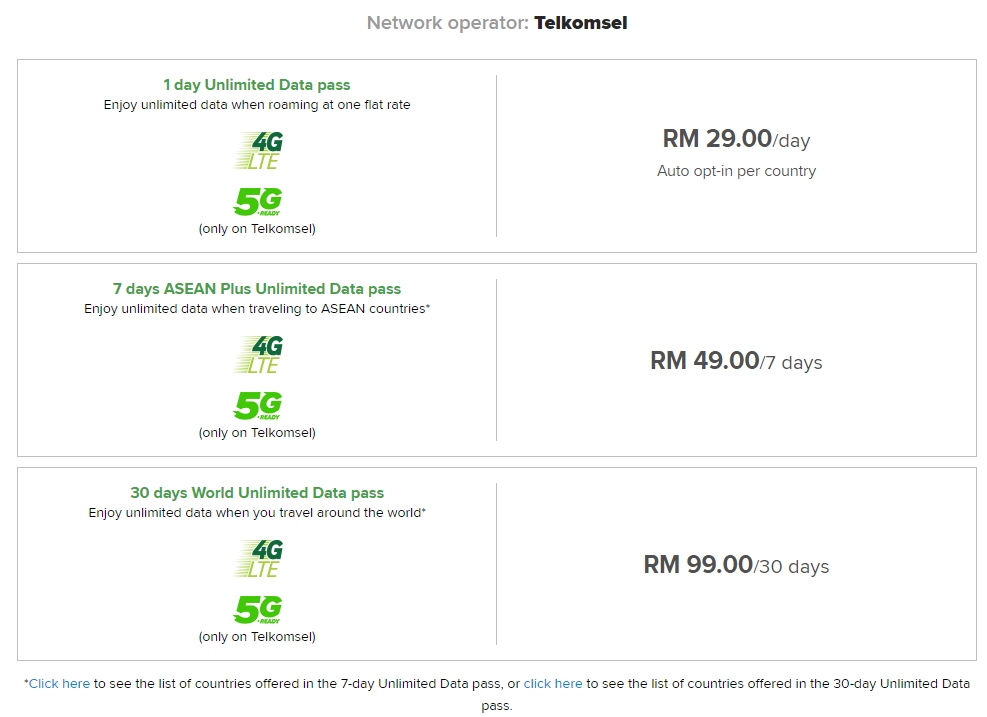
Task: Click the '1 day Unlimited Data pass' title
Action: (x=257, y=85)
